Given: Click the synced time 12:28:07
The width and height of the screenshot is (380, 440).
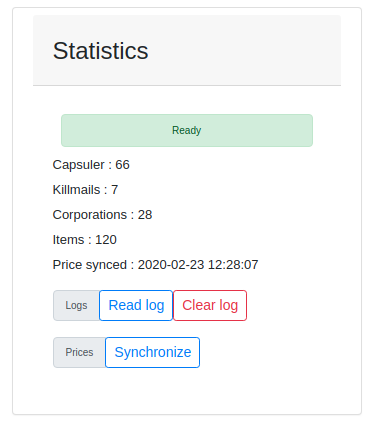Looking at the screenshot, I should tap(233, 265).
